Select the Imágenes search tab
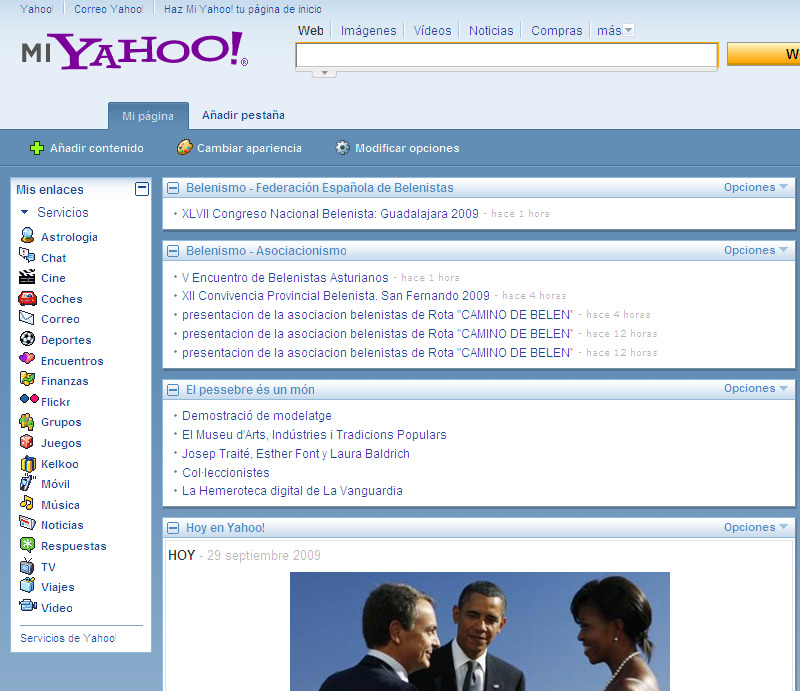Image resolution: width=800 pixels, height=691 pixels. coord(368,31)
